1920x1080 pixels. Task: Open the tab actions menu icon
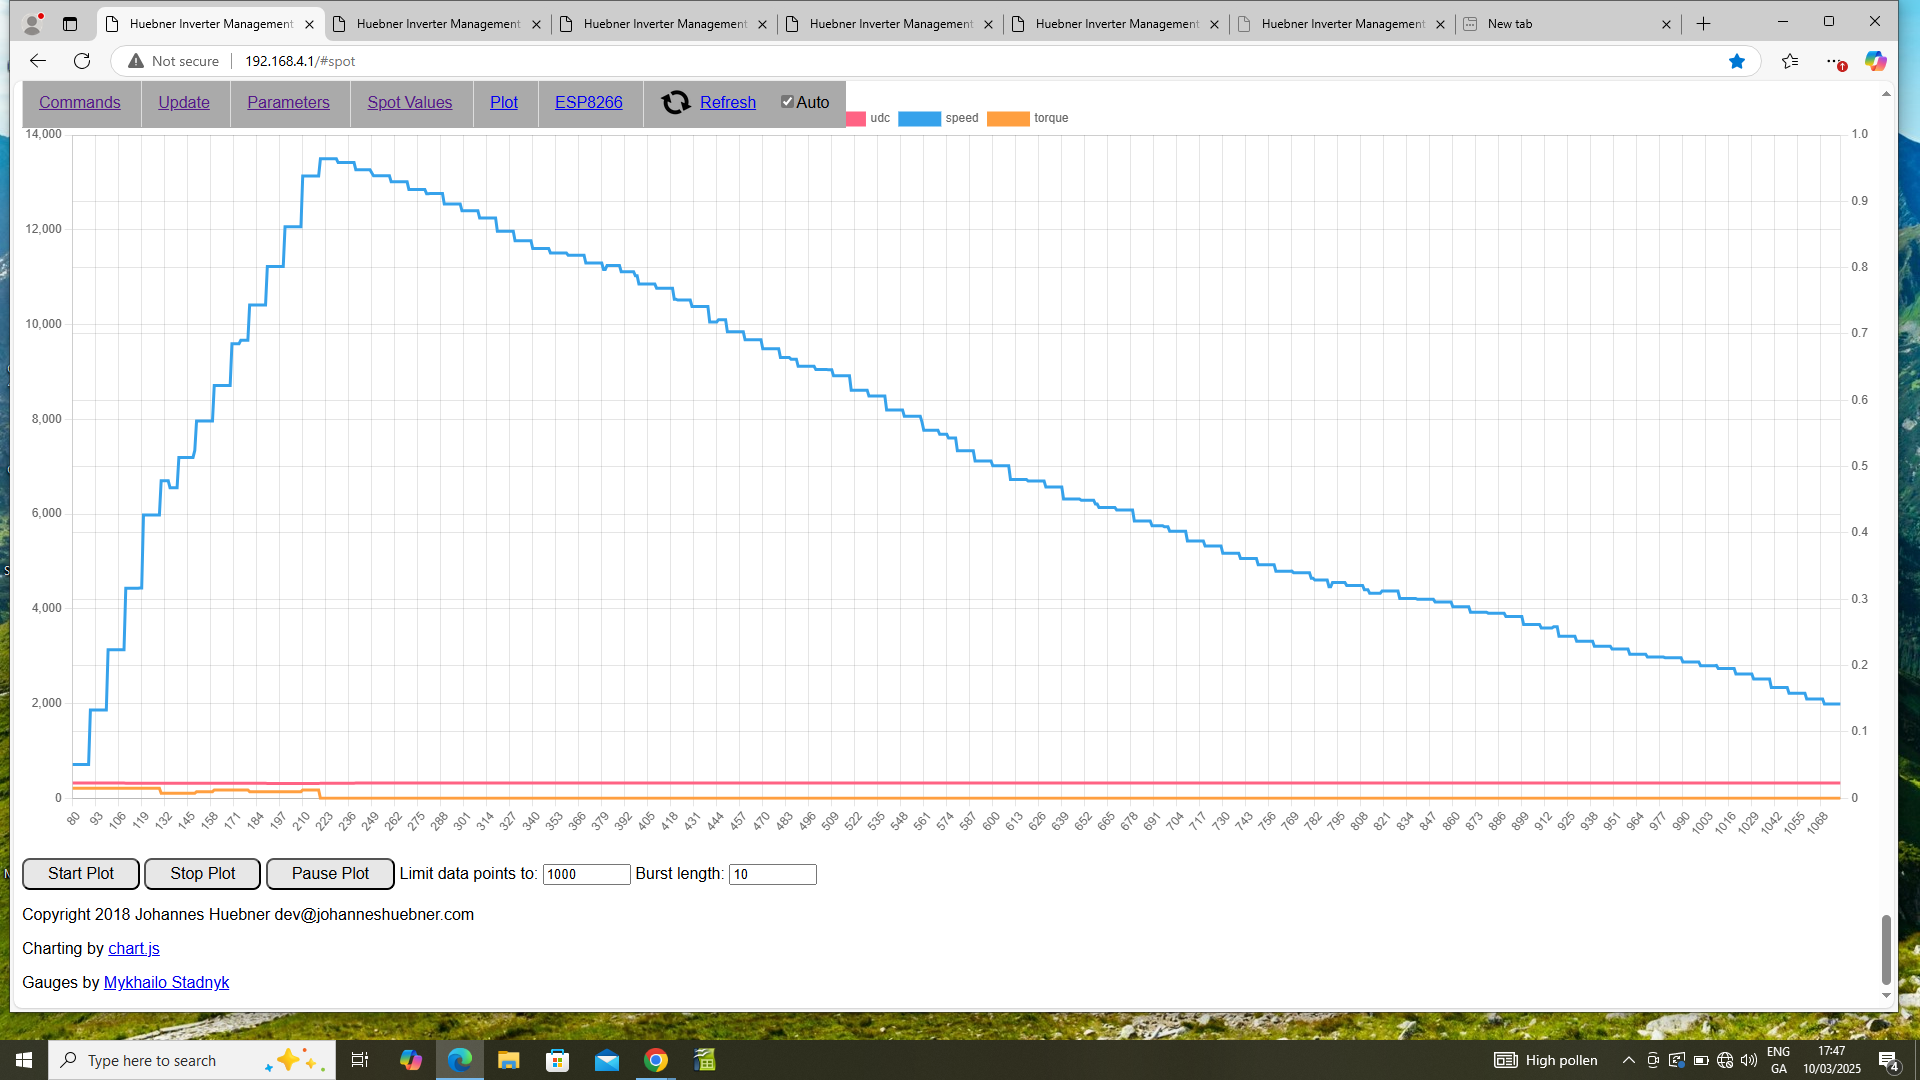[70, 24]
